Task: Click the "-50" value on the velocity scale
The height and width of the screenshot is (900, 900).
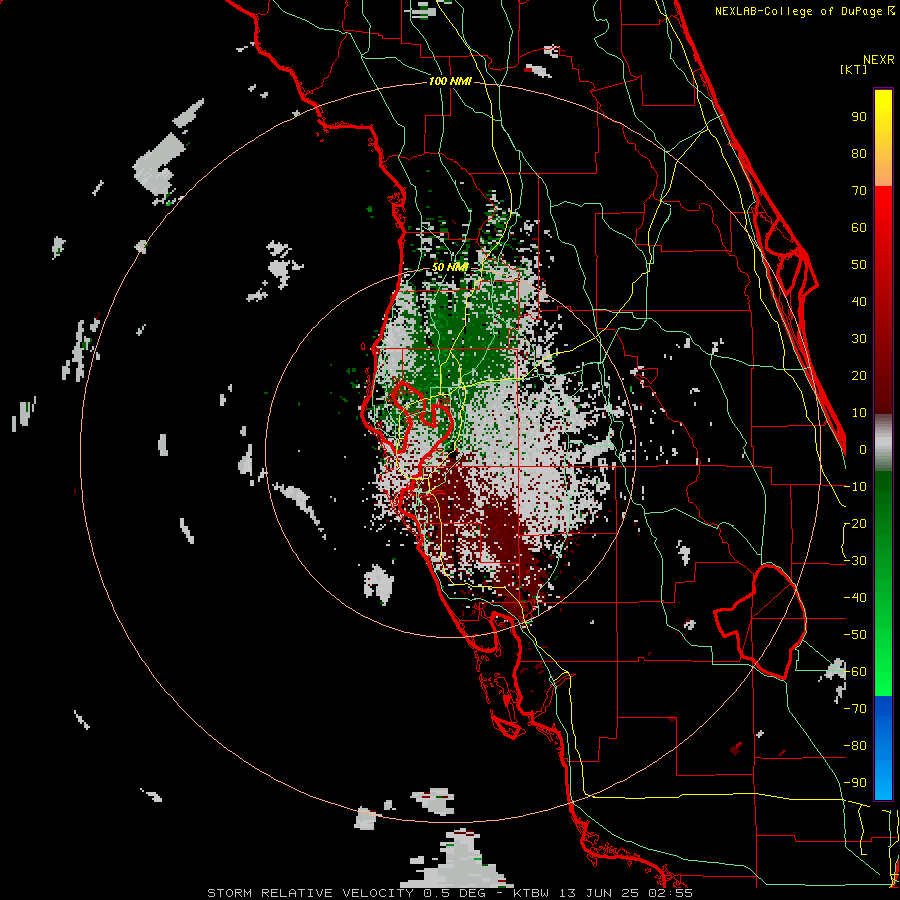Action: tap(855, 635)
